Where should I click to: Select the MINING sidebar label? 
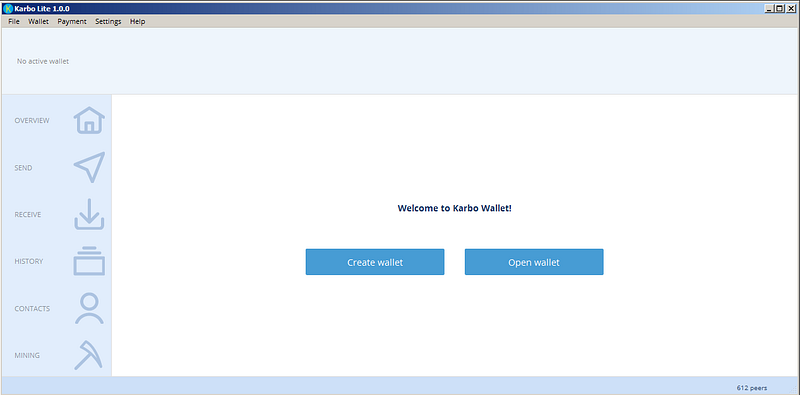(x=27, y=355)
